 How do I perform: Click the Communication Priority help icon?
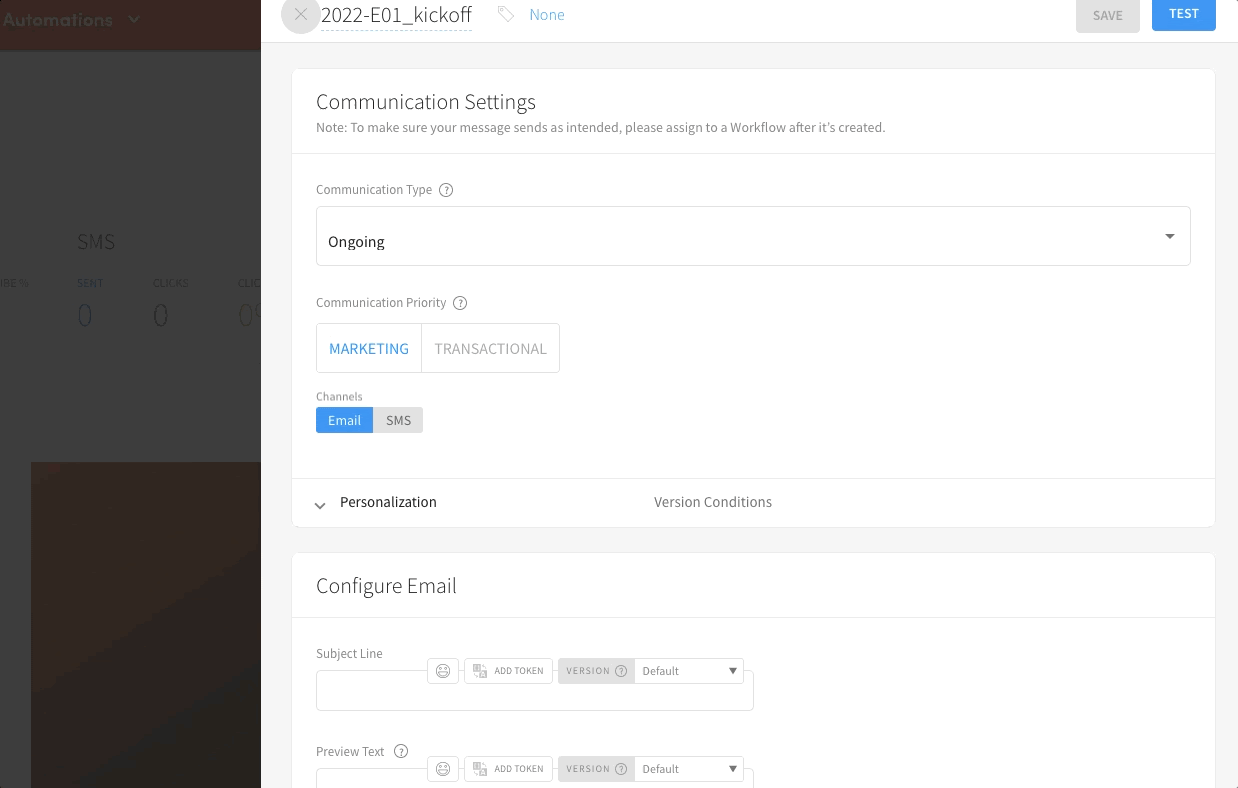pyautogui.click(x=460, y=302)
